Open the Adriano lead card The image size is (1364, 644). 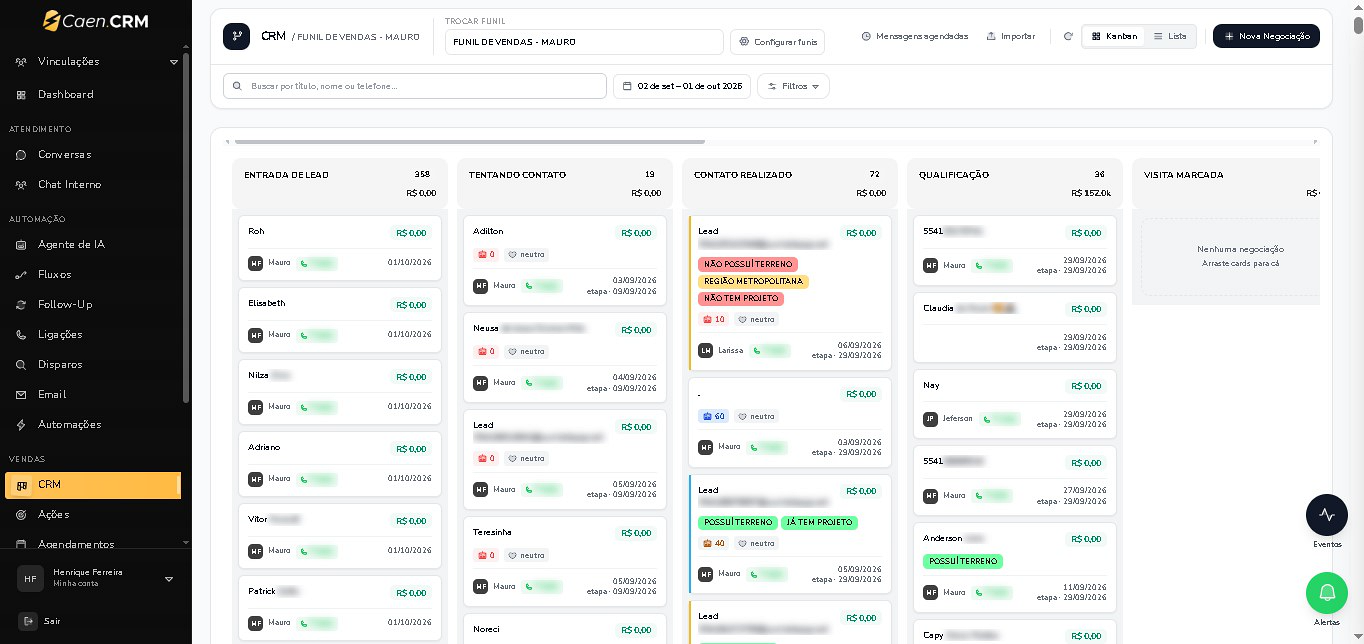[340, 464]
